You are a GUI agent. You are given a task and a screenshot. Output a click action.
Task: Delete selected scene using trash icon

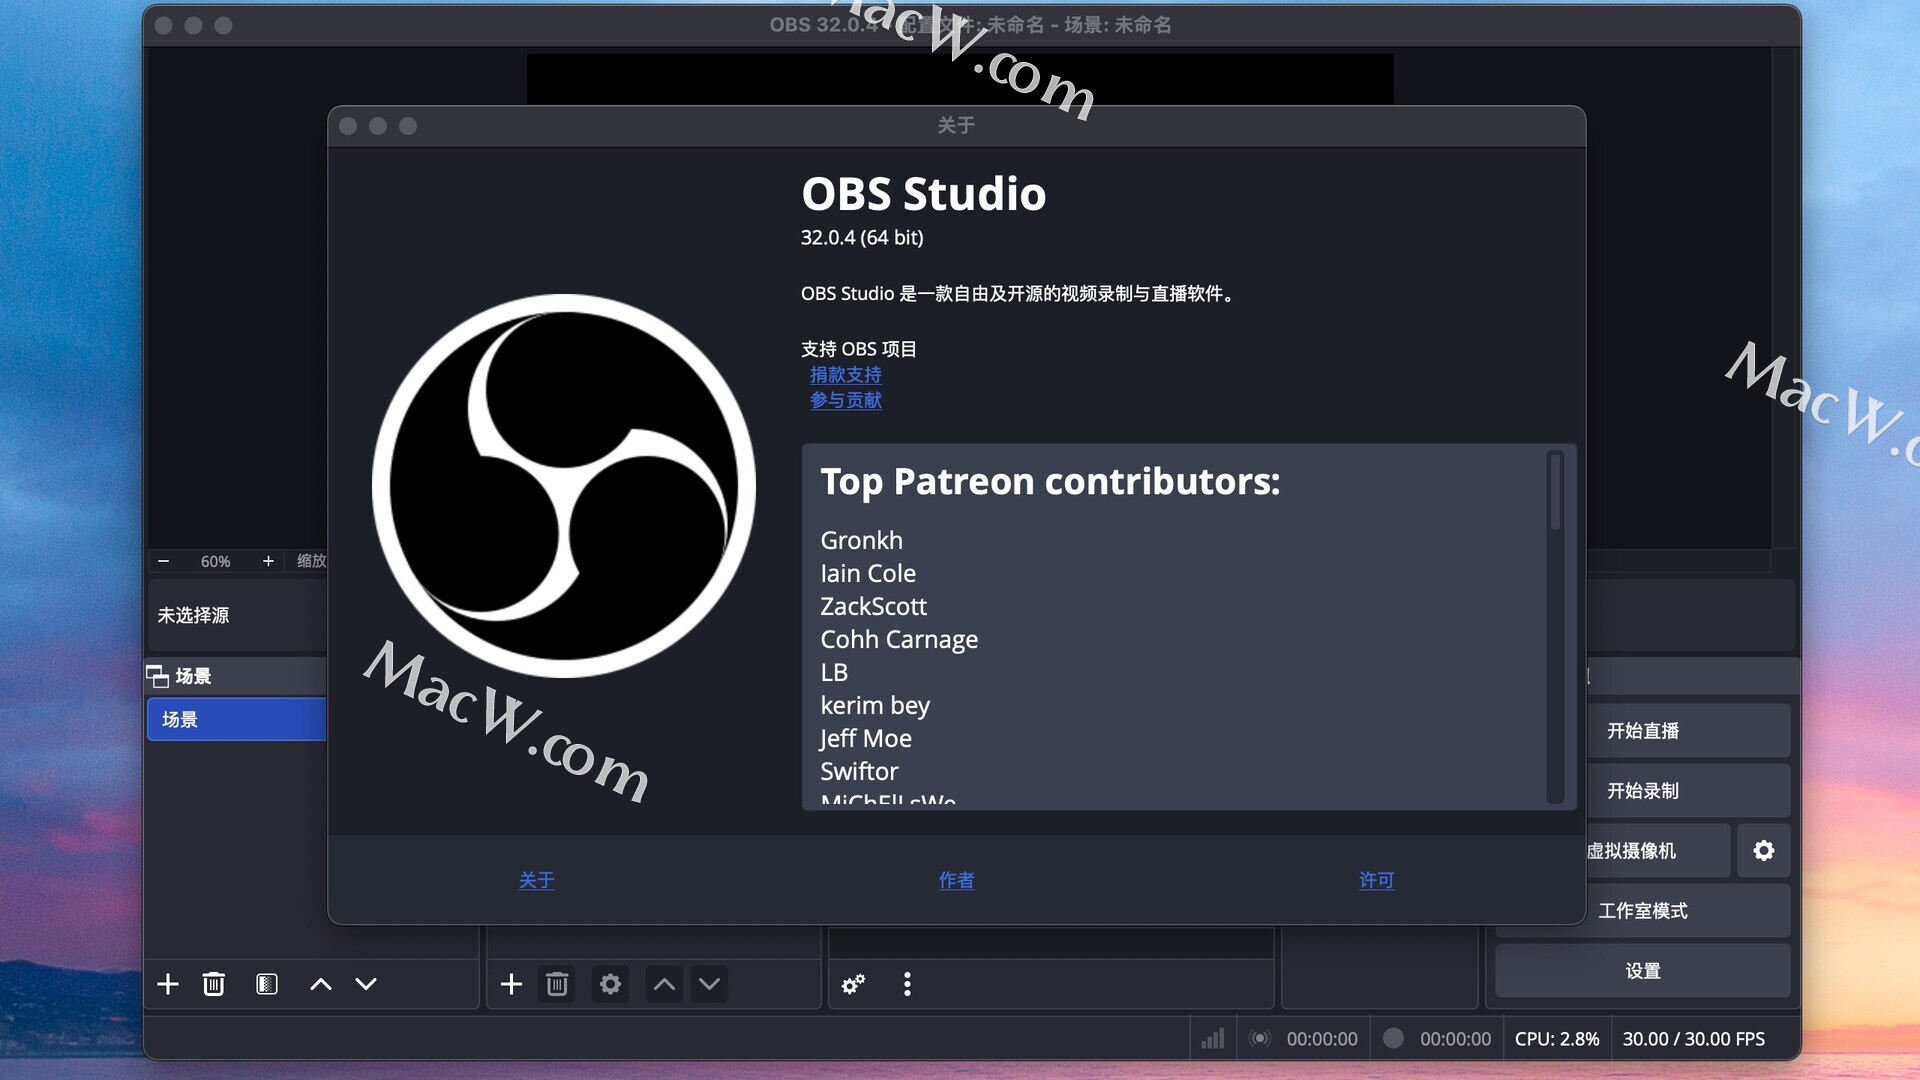pyautogui.click(x=213, y=984)
